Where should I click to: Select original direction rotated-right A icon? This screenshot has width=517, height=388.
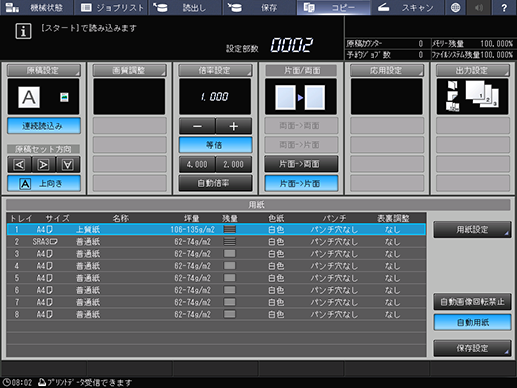coord(44,164)
